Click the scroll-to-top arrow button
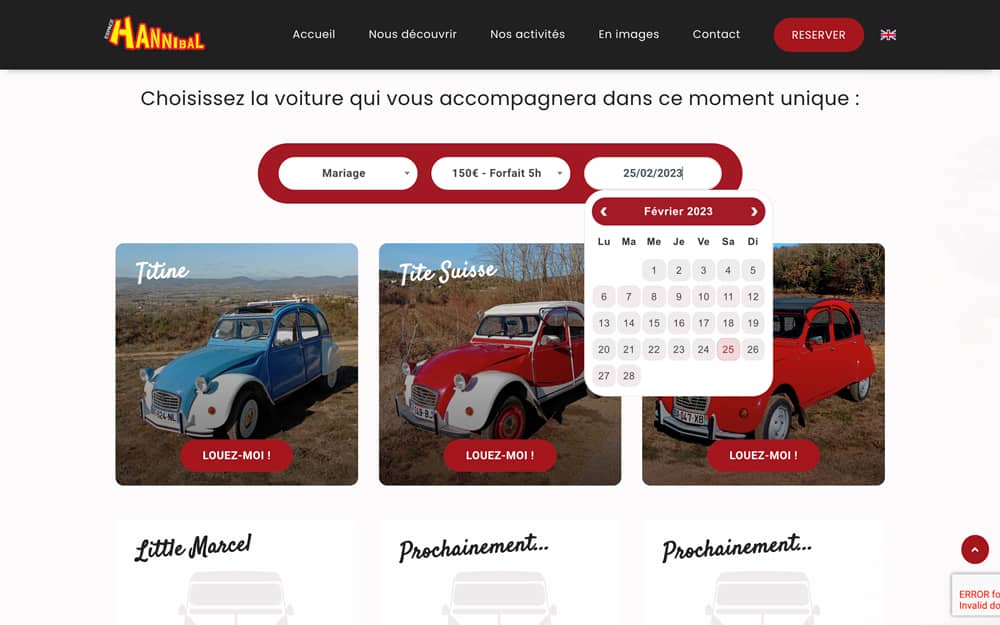Screen dimensions: 1000x625 pos(974,549)
